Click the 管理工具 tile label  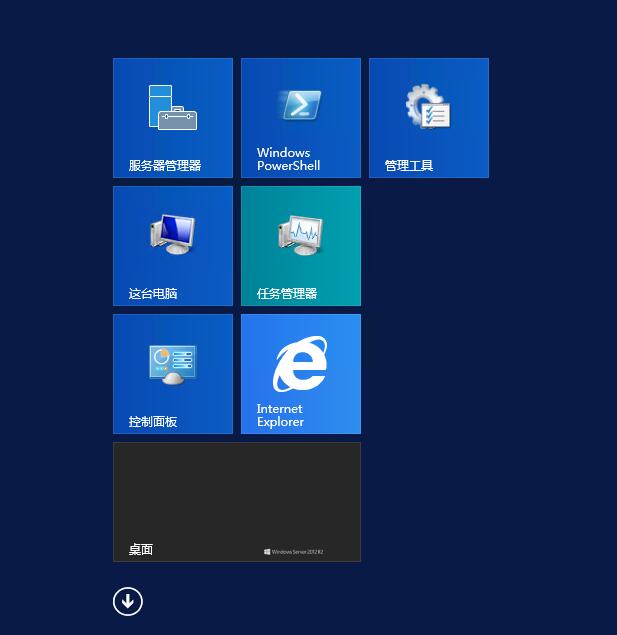409,166
